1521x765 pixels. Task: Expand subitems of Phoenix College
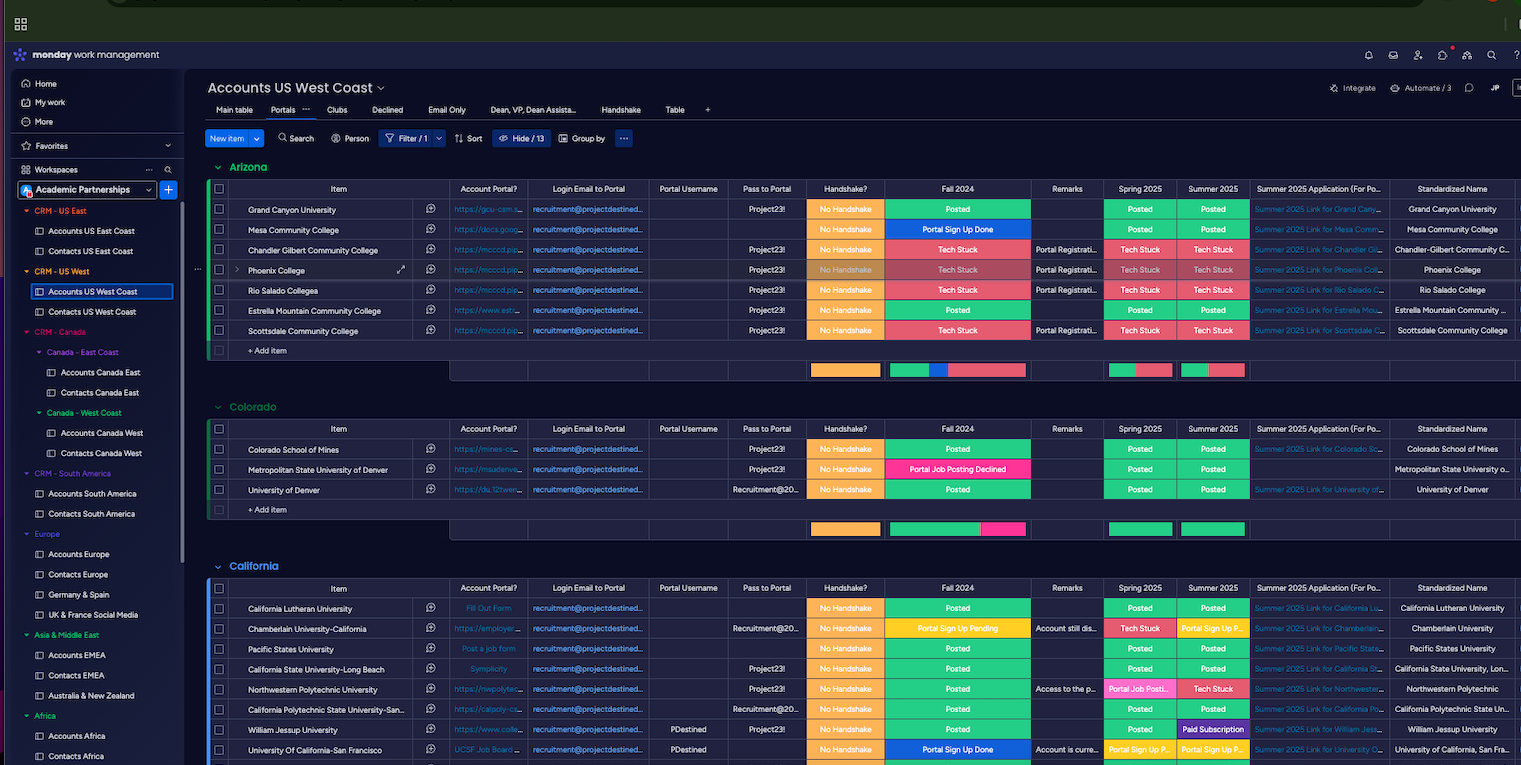(237, 270)
